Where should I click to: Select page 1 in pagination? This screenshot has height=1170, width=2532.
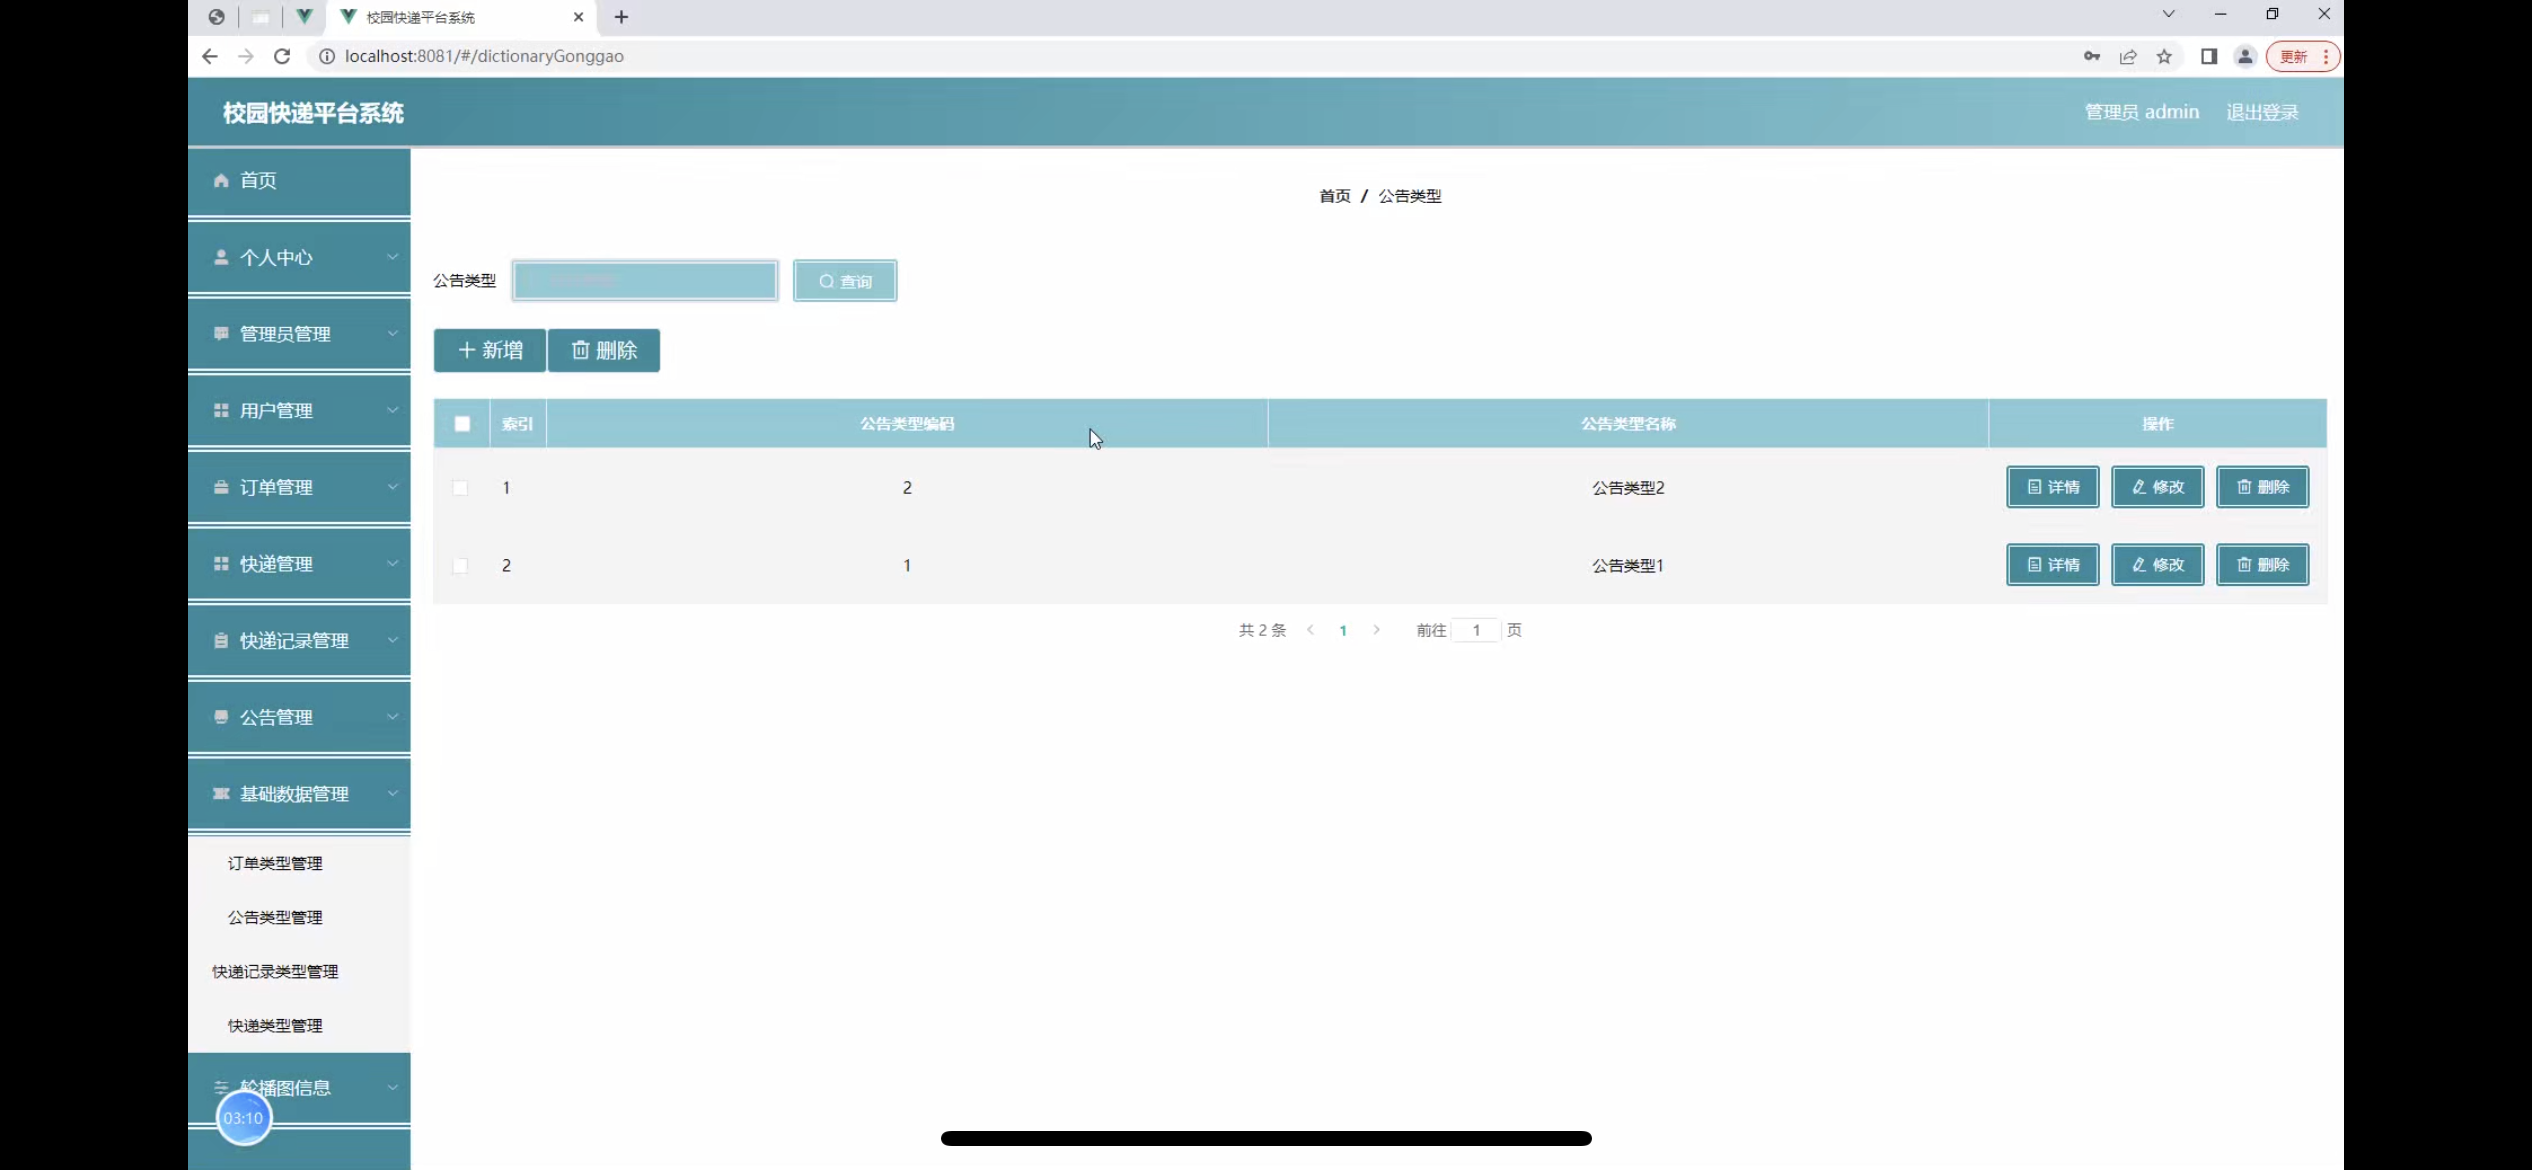point(1343,630)
